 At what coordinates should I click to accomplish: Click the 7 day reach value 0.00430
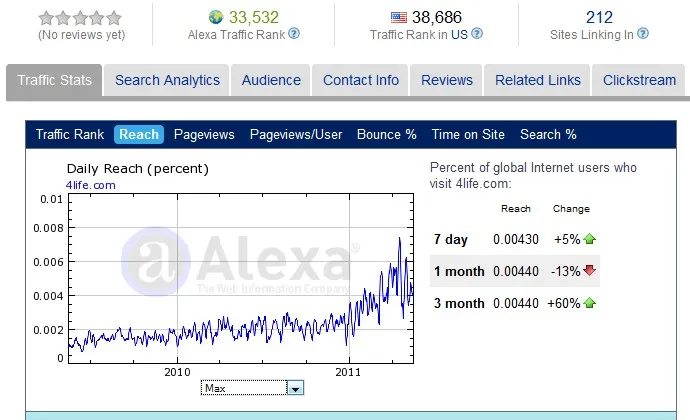(516, 239)
